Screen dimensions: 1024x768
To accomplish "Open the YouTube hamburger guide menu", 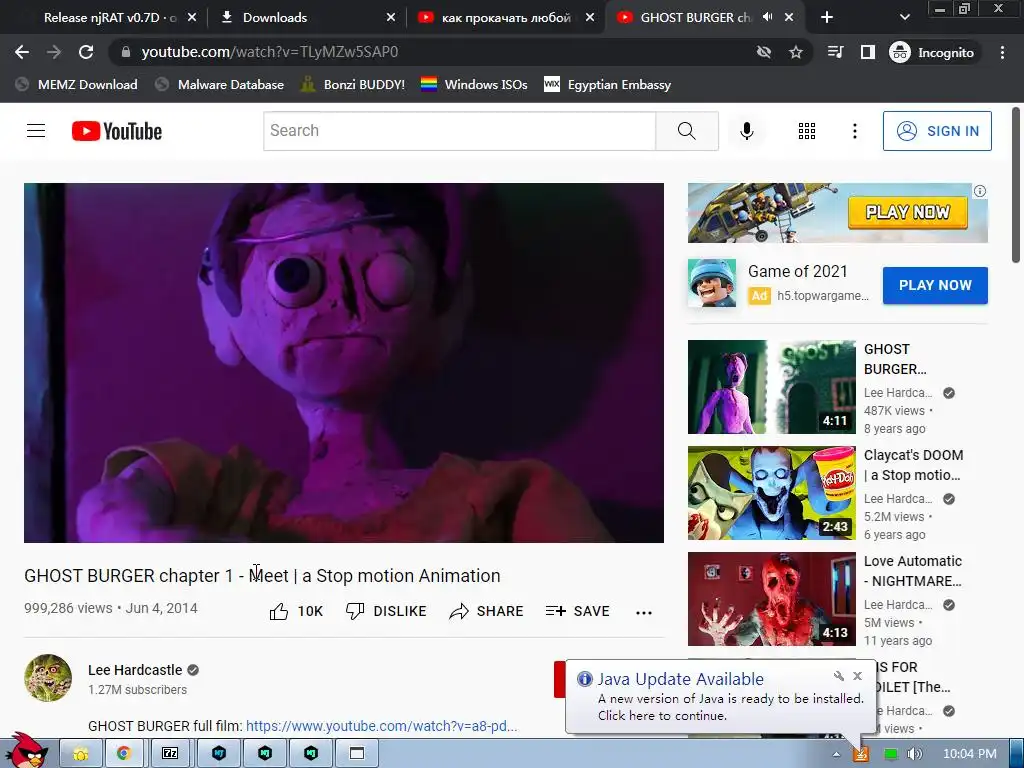I will click(x=36, y=131).
